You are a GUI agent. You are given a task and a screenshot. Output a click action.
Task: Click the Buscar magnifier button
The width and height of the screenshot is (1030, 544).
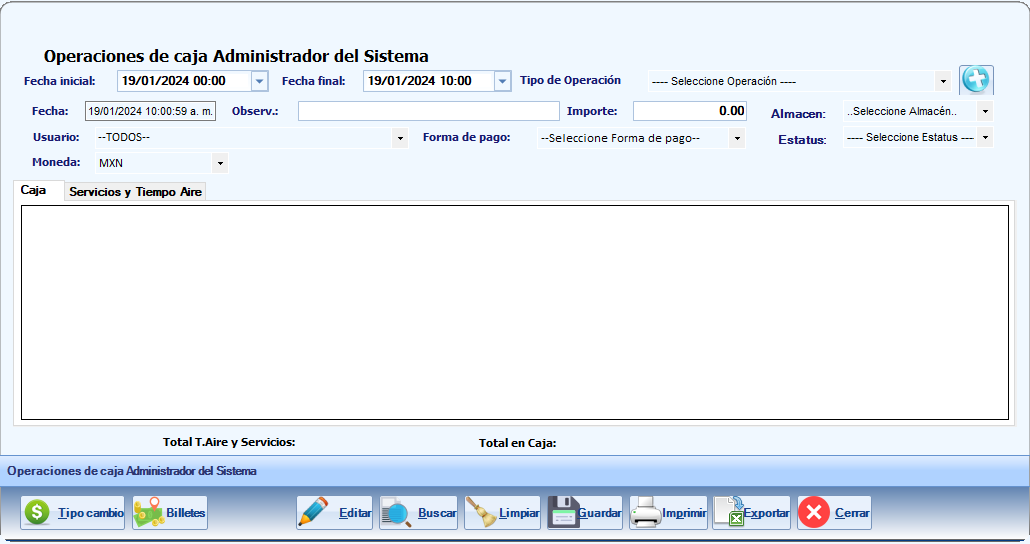tap(418, 512)
